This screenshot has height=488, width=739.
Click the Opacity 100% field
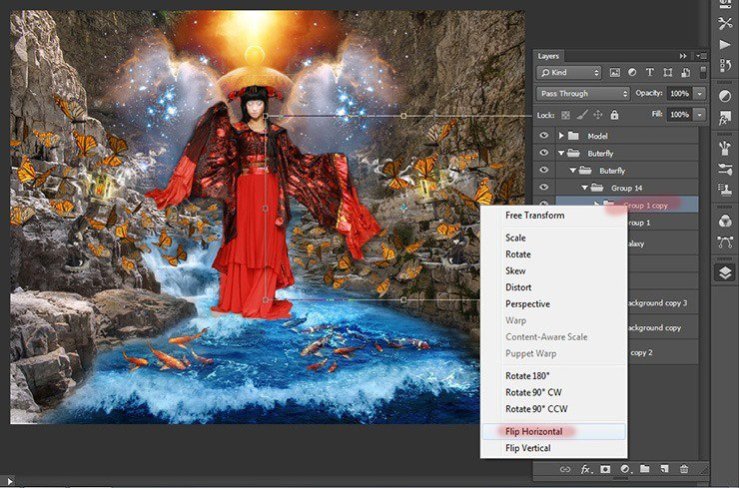(x=680, y=93)
